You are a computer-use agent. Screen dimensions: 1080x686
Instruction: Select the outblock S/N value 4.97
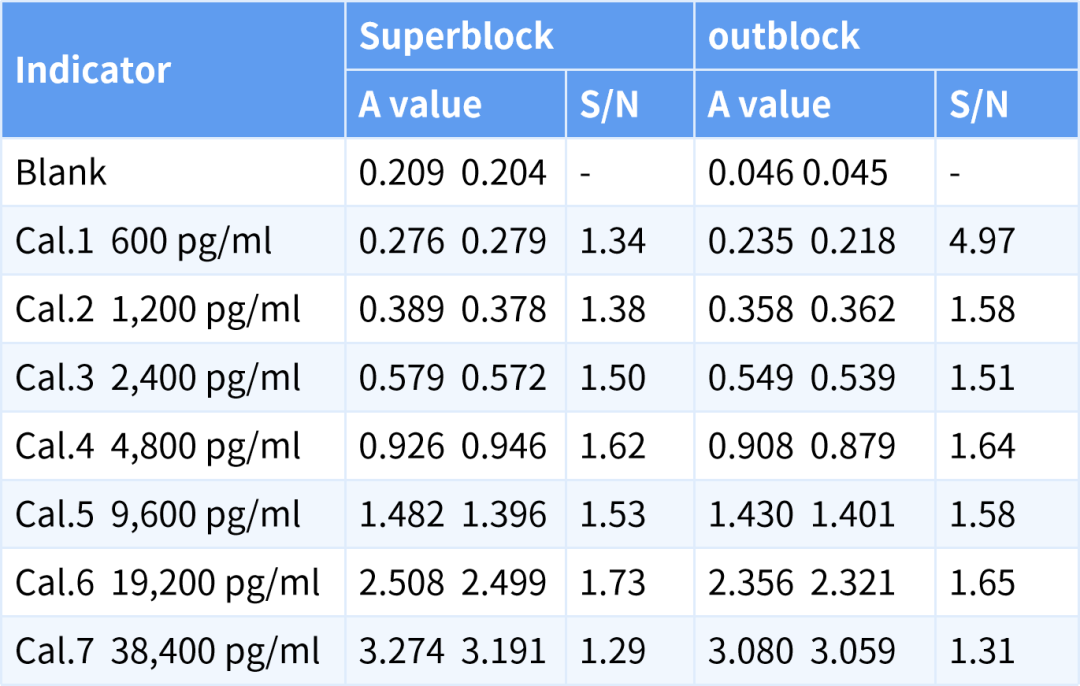982,241
